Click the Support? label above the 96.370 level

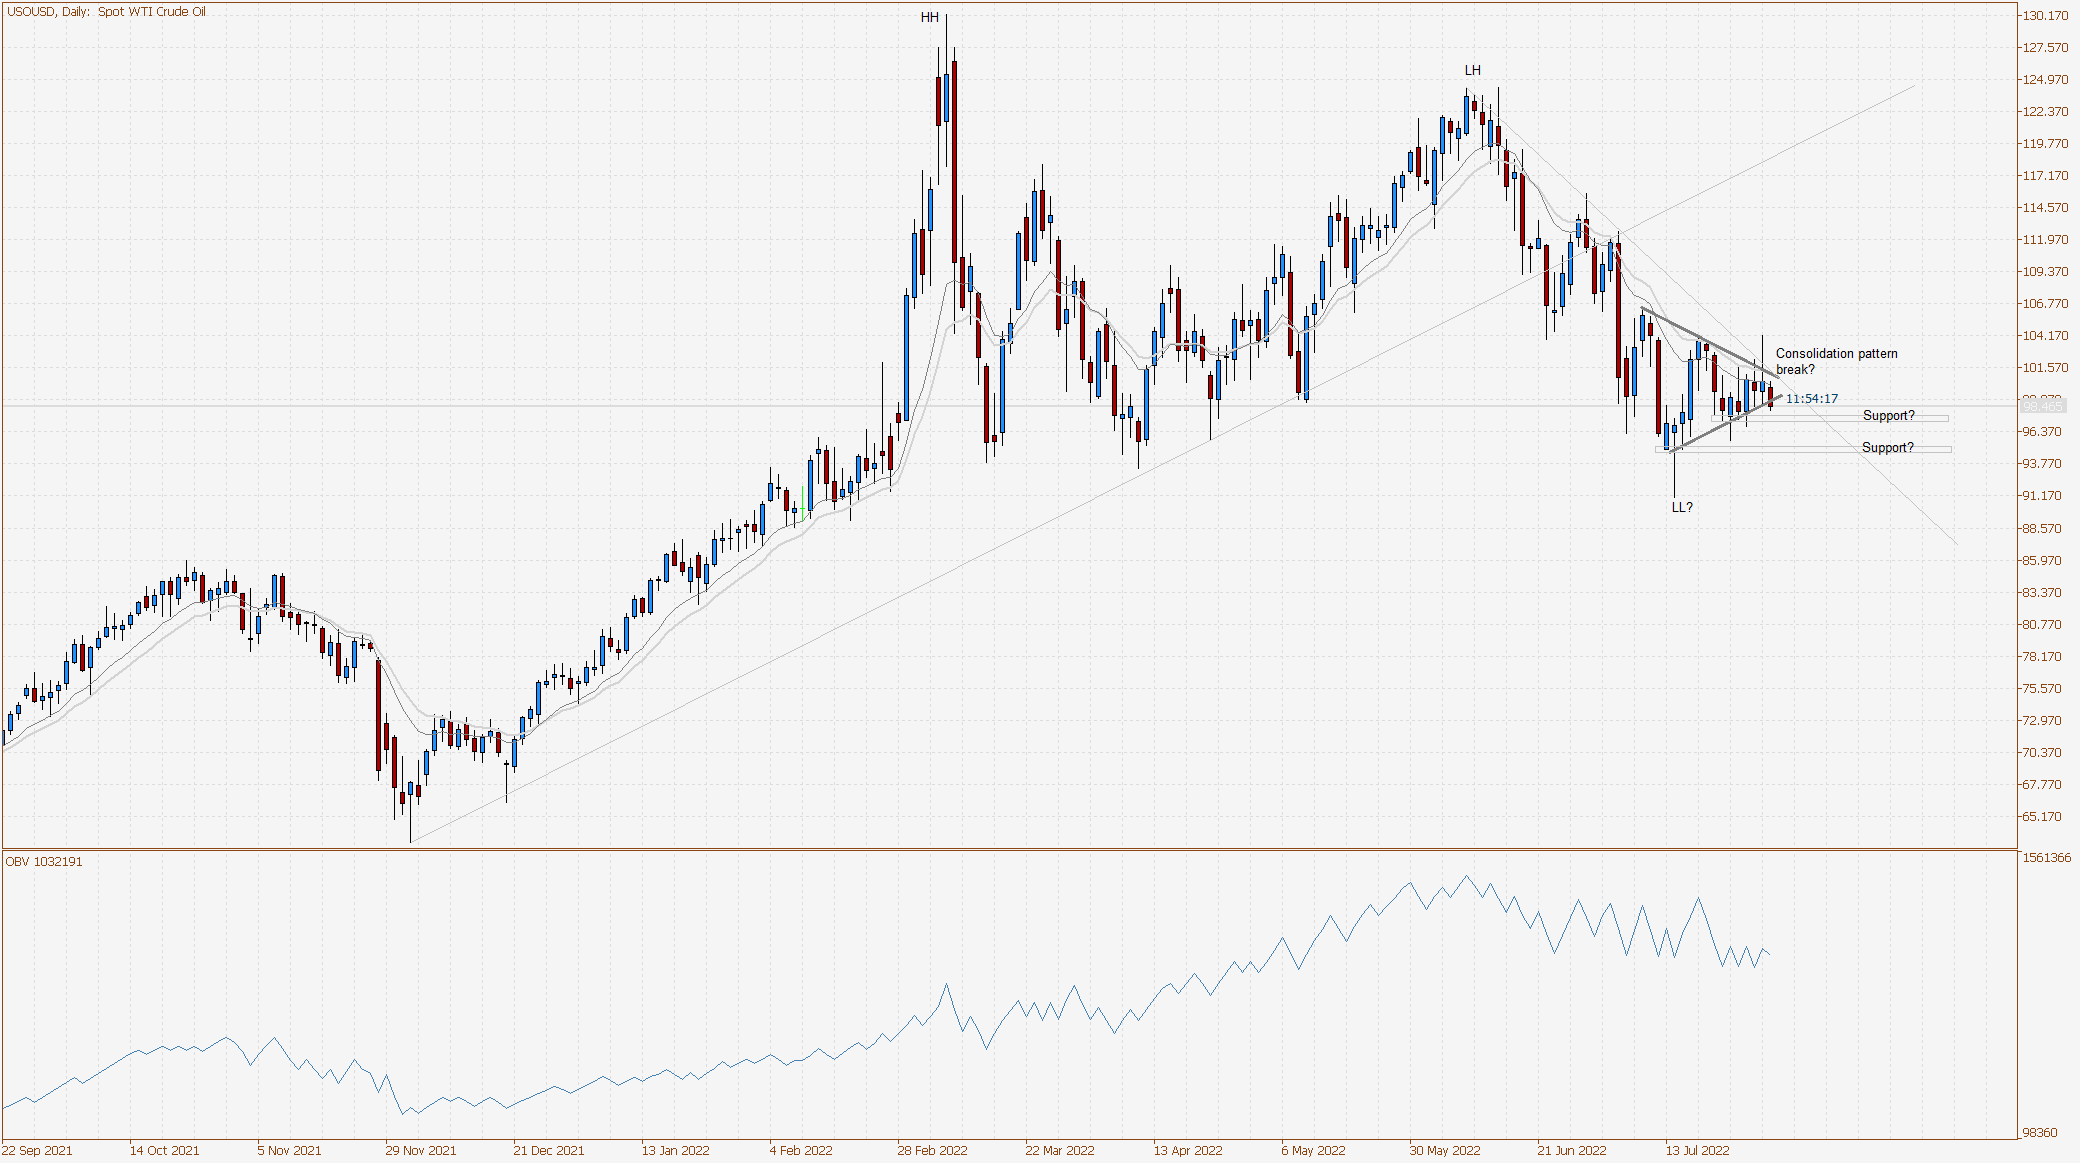click(x=1888, y=415)
